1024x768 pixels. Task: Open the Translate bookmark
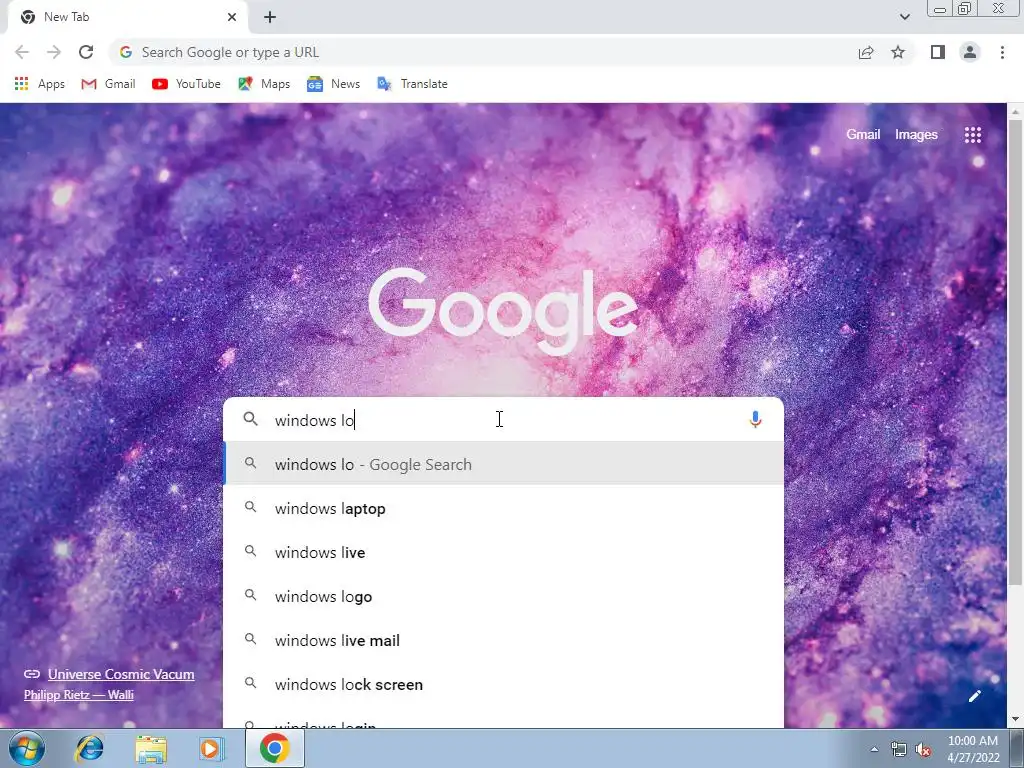tap(413, 84)
